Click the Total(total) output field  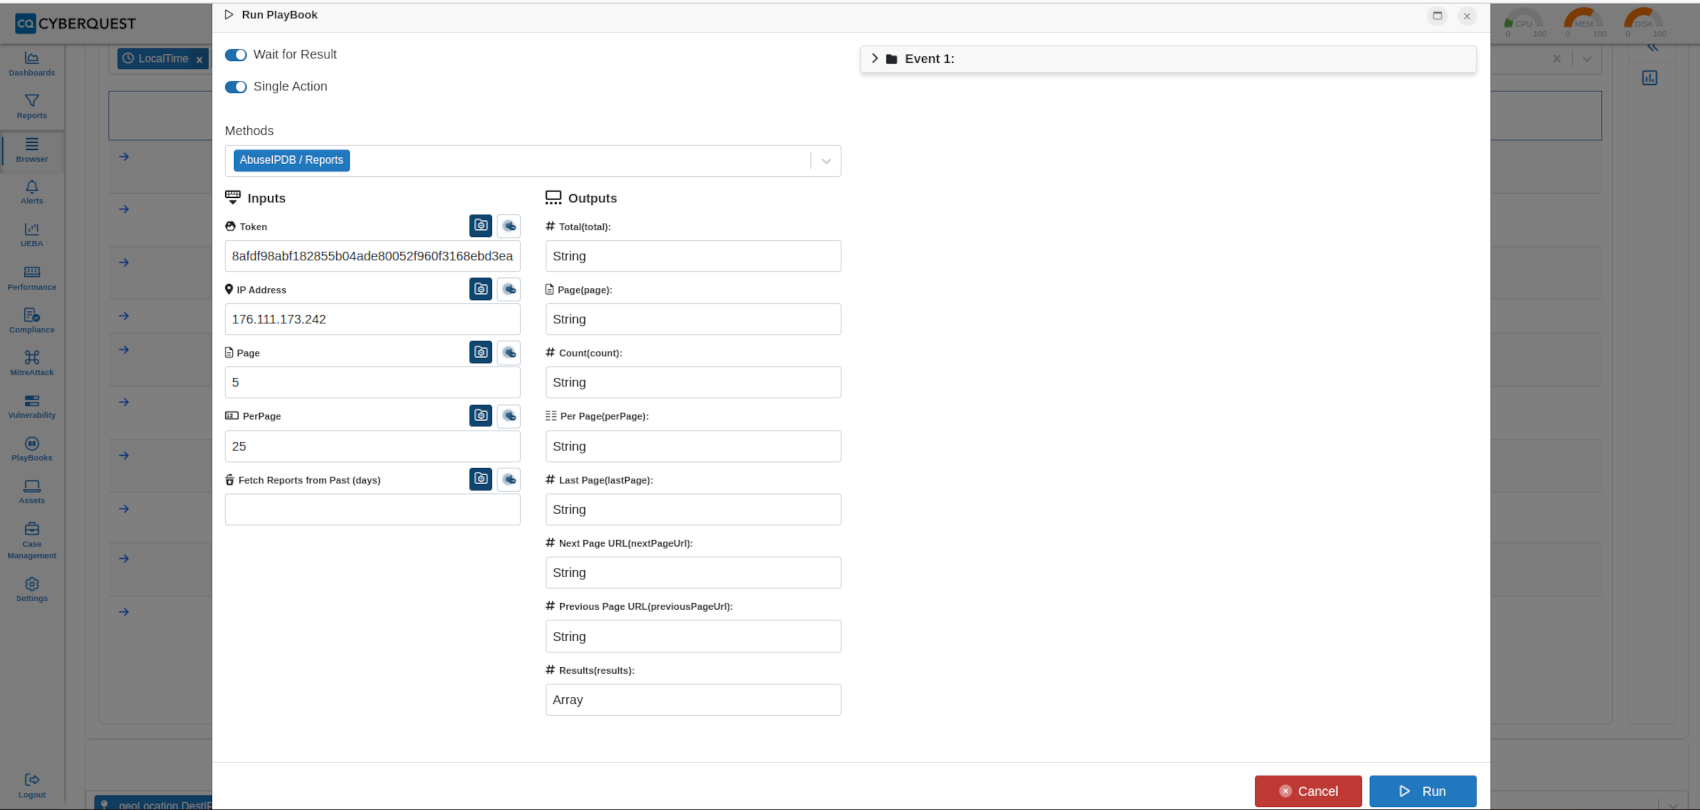tap(693, 256)
